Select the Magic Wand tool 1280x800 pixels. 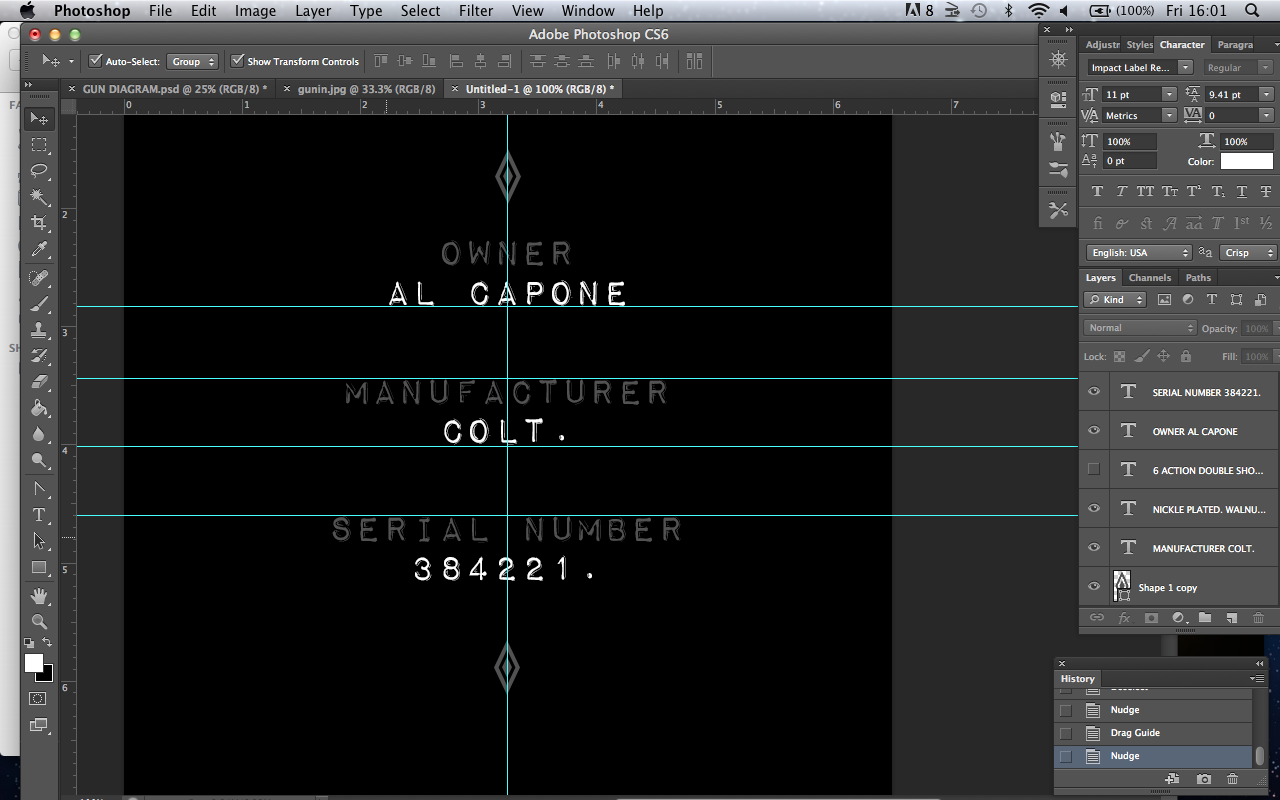39,197
